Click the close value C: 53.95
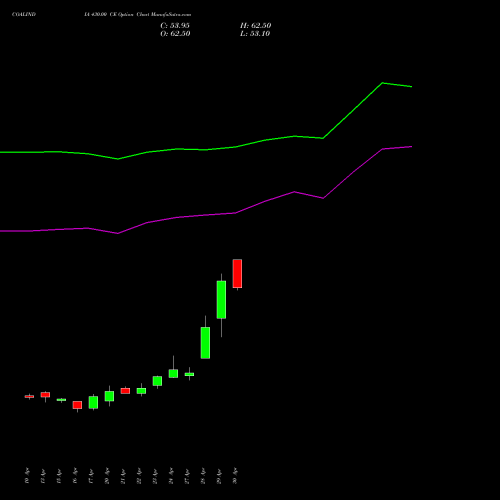 [x=175, y=26]
